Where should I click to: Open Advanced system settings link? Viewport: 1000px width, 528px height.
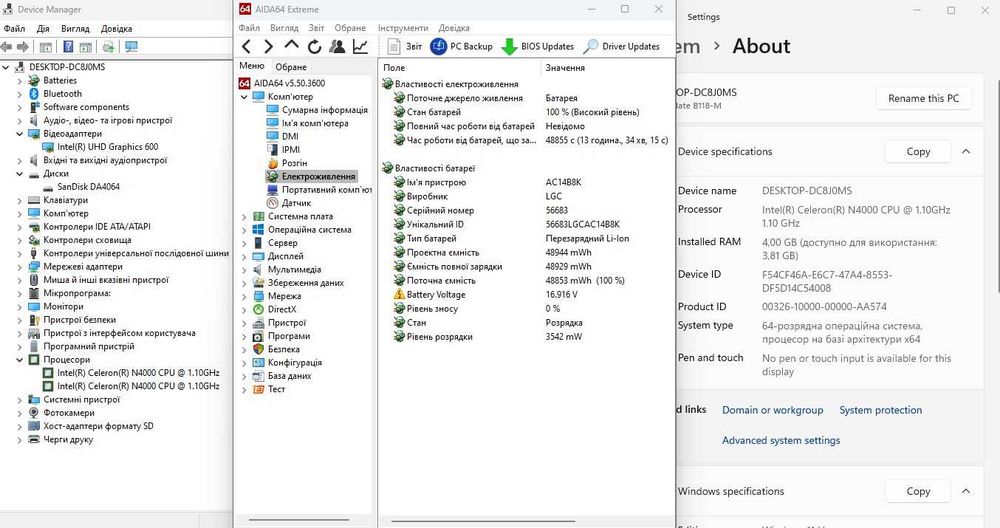click(x=781, y=440)
